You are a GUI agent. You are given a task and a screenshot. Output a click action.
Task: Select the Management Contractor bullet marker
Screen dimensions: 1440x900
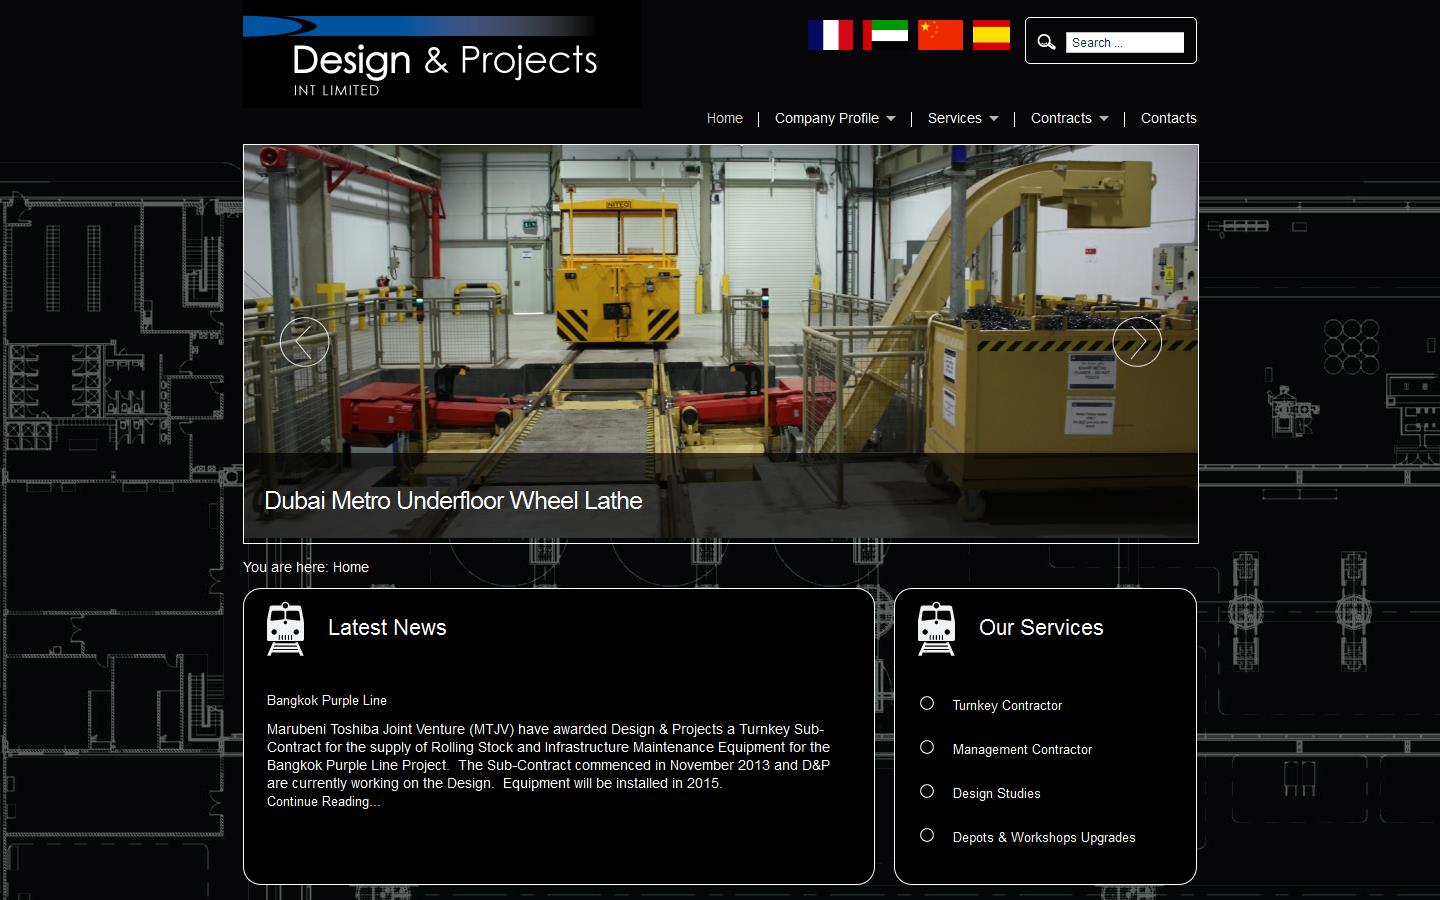927,747
